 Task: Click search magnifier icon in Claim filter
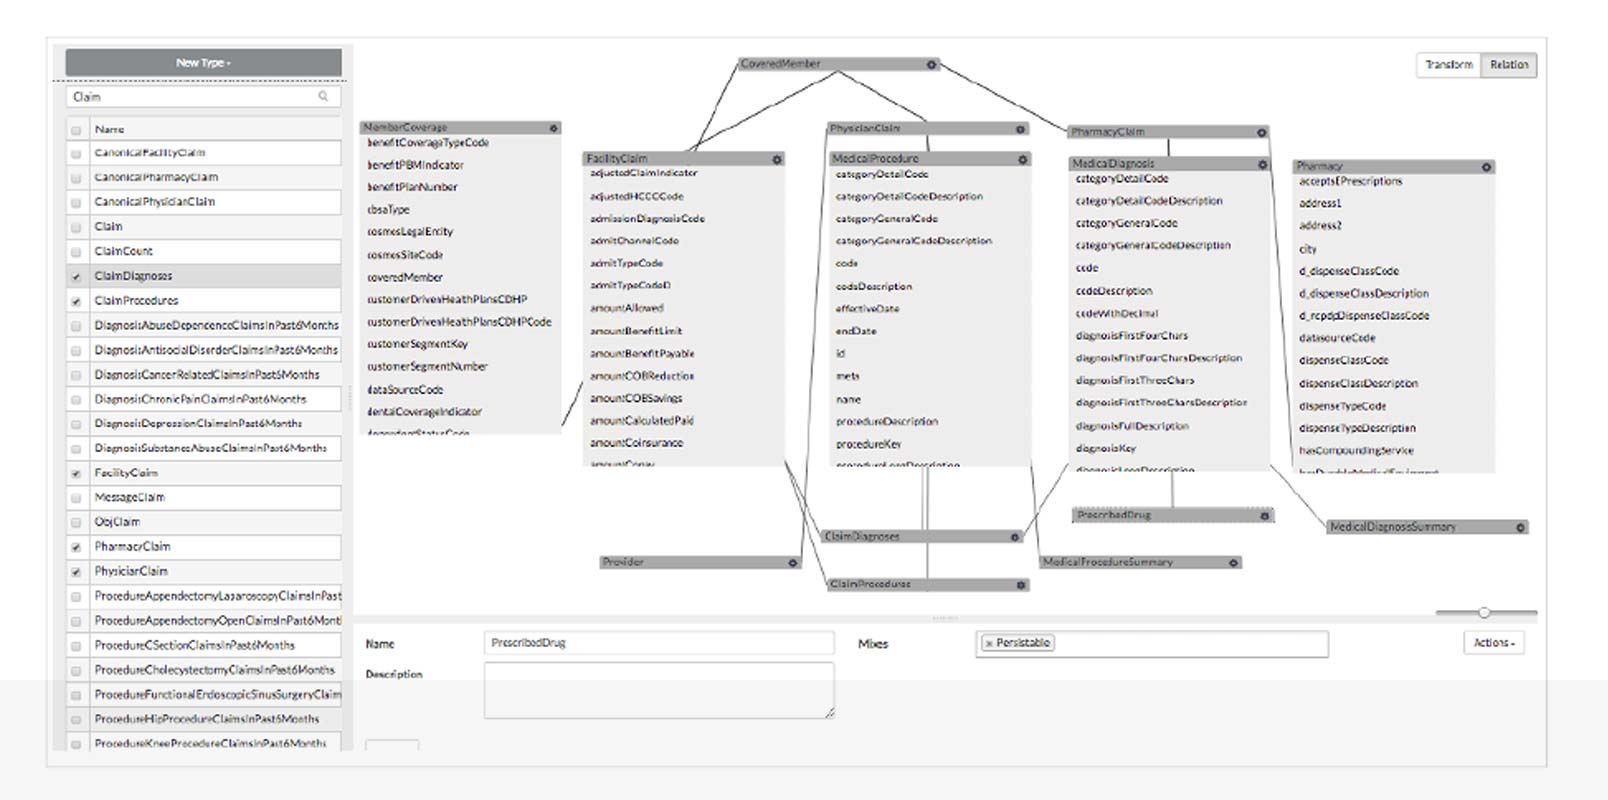(323, 97)
